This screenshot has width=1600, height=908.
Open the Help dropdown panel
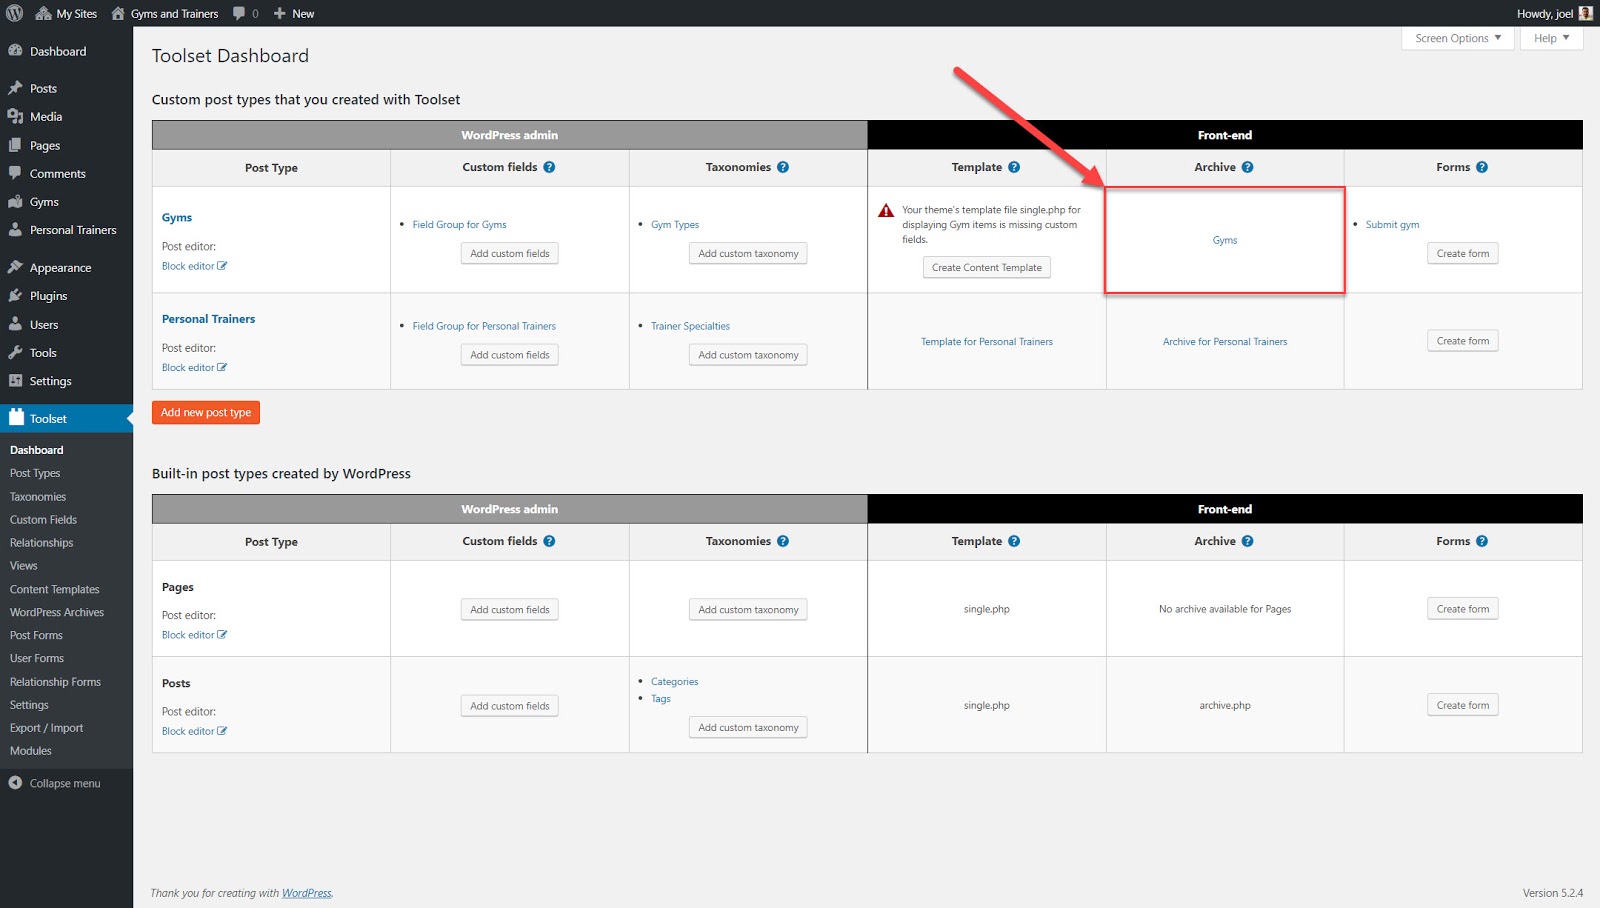[x=1549, y=38]
